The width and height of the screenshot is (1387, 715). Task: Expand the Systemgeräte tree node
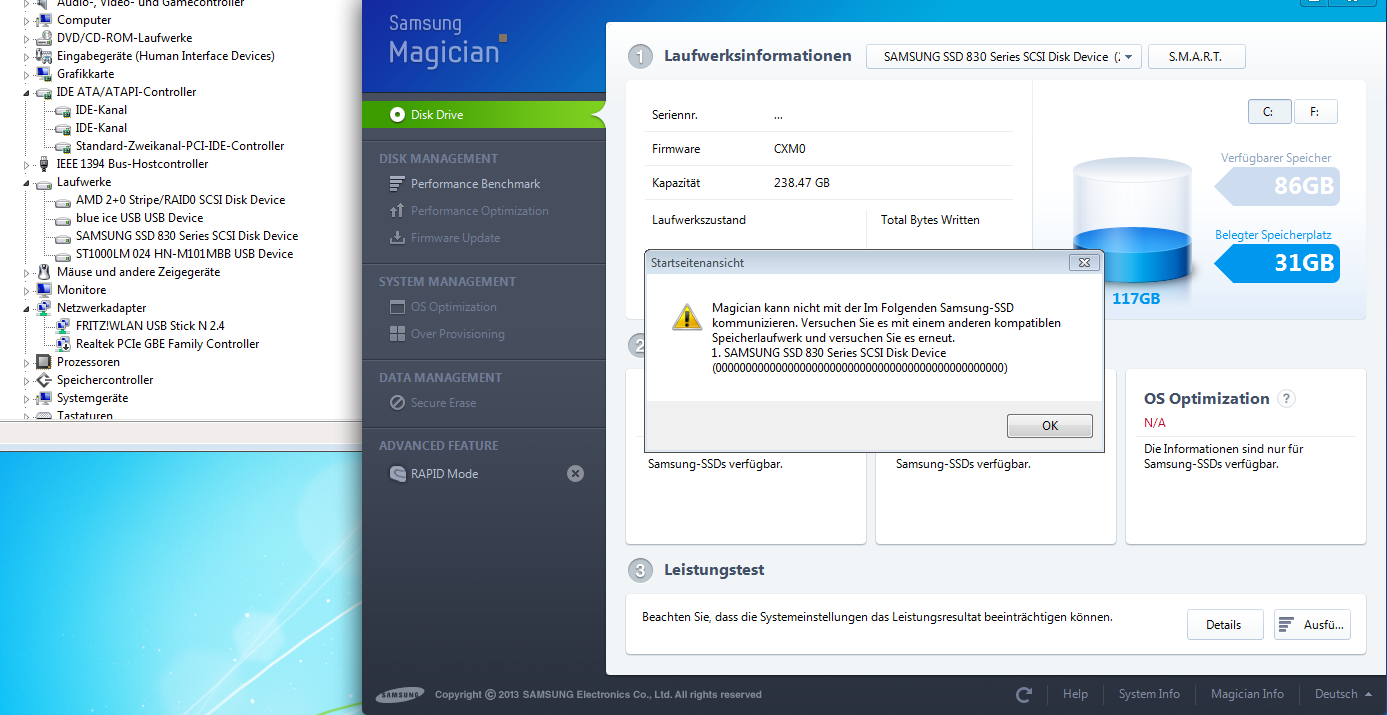point(27,398)
